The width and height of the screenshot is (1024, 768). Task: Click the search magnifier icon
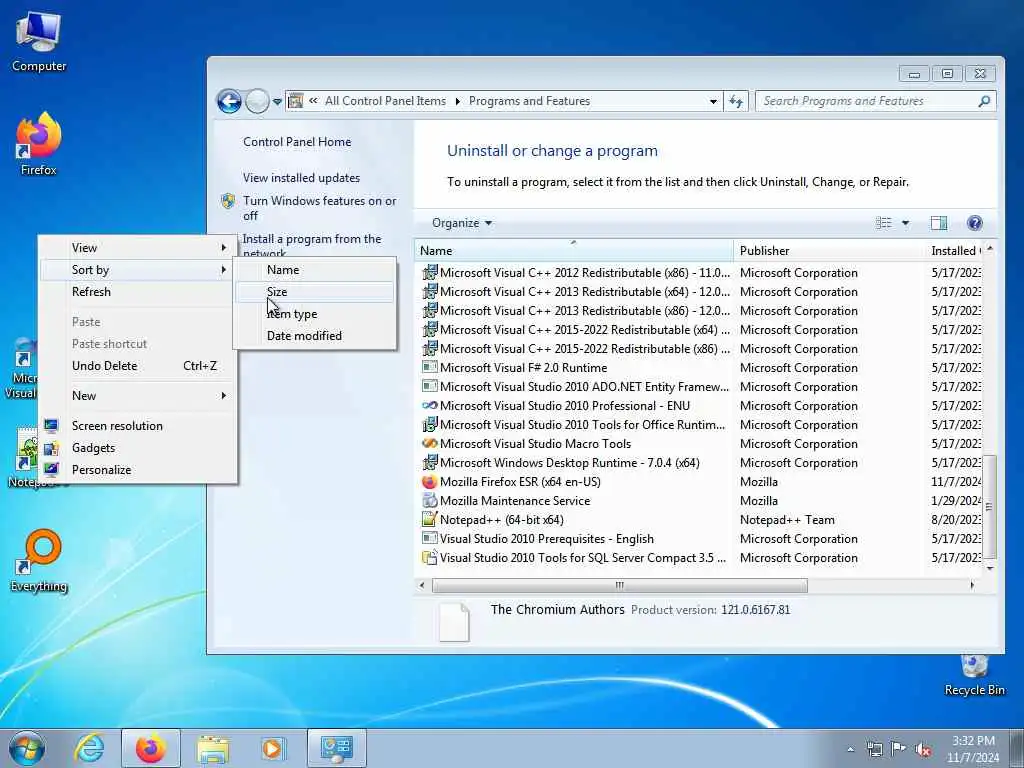(x=984, y=101)
